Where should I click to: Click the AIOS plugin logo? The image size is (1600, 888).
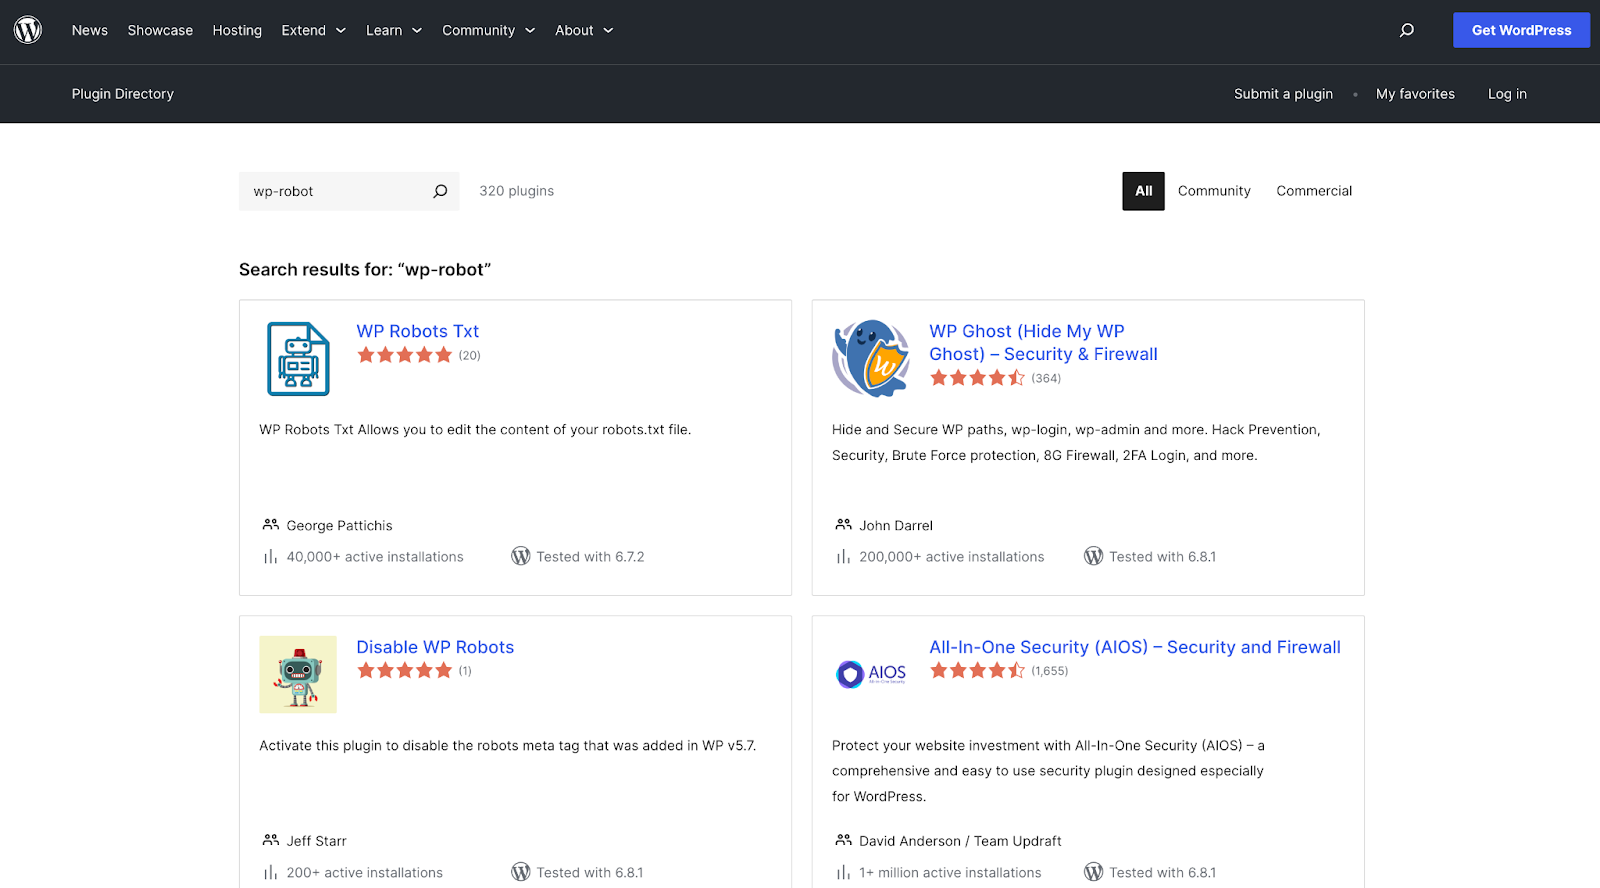[x=871, y=674]
